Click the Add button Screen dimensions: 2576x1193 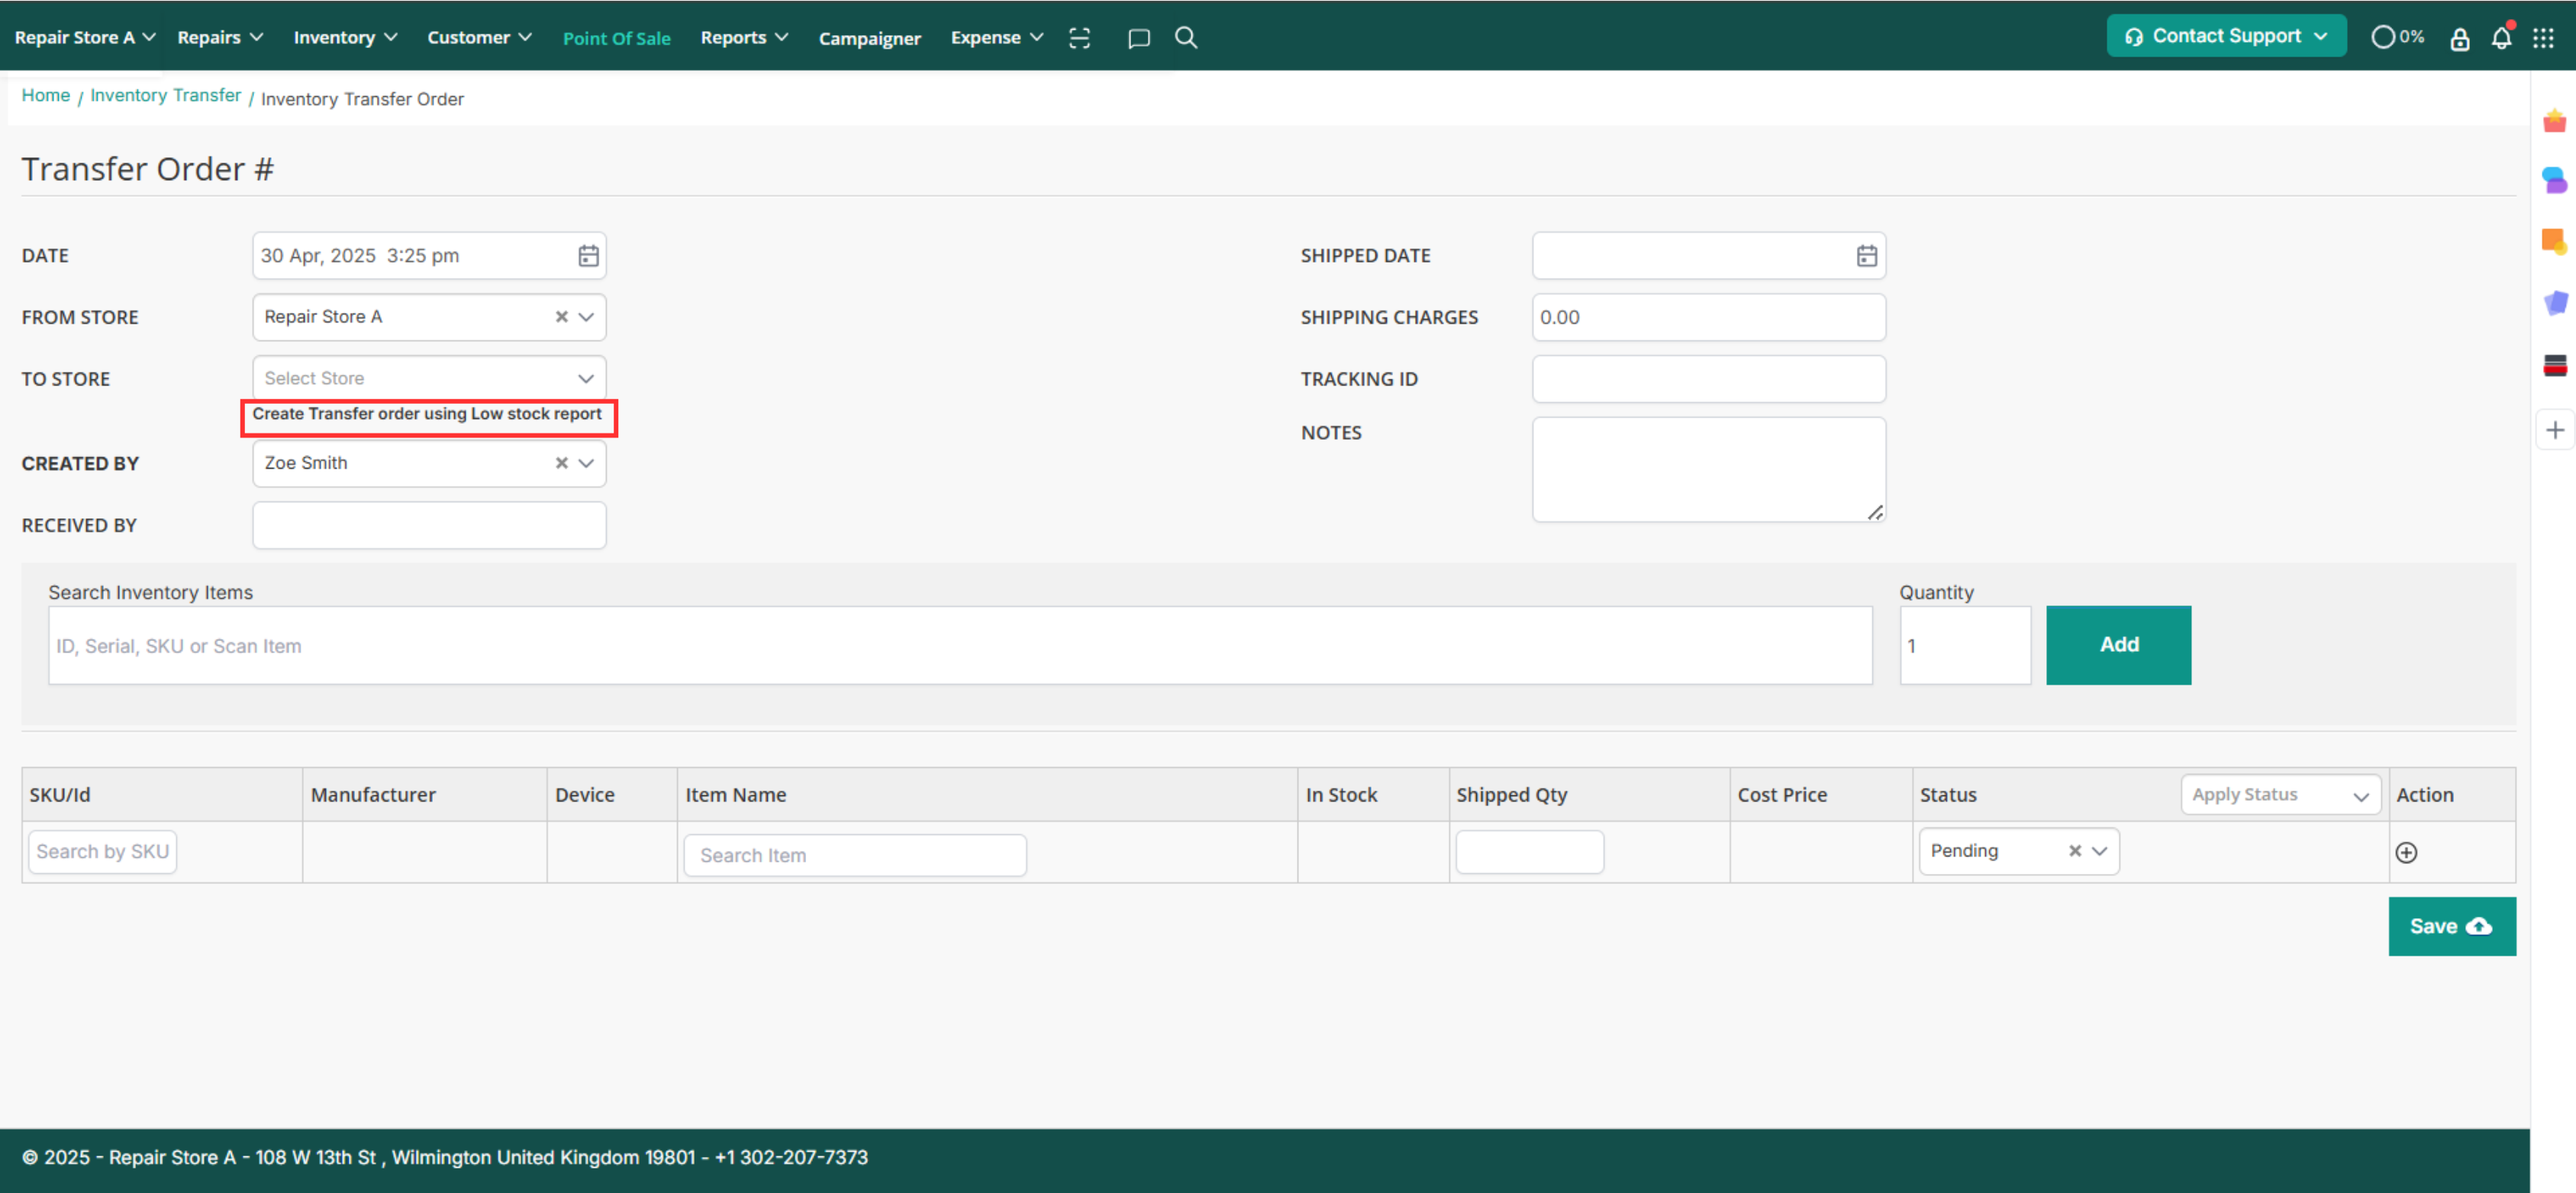coord(2117,645)
